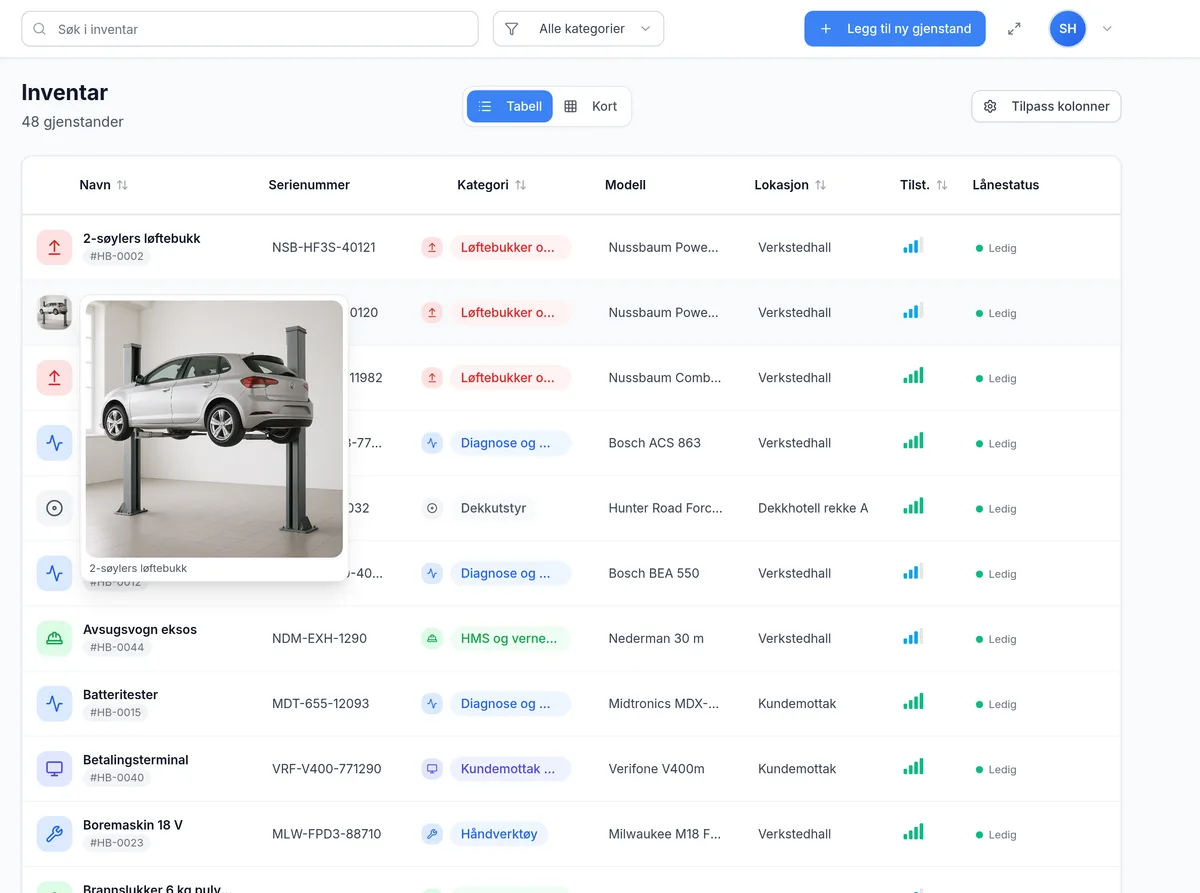Image resolution: width=1200 pixels, height=893 pixels.
Task: Click the Håndverktøy category tag
Action: pos(499,833)
